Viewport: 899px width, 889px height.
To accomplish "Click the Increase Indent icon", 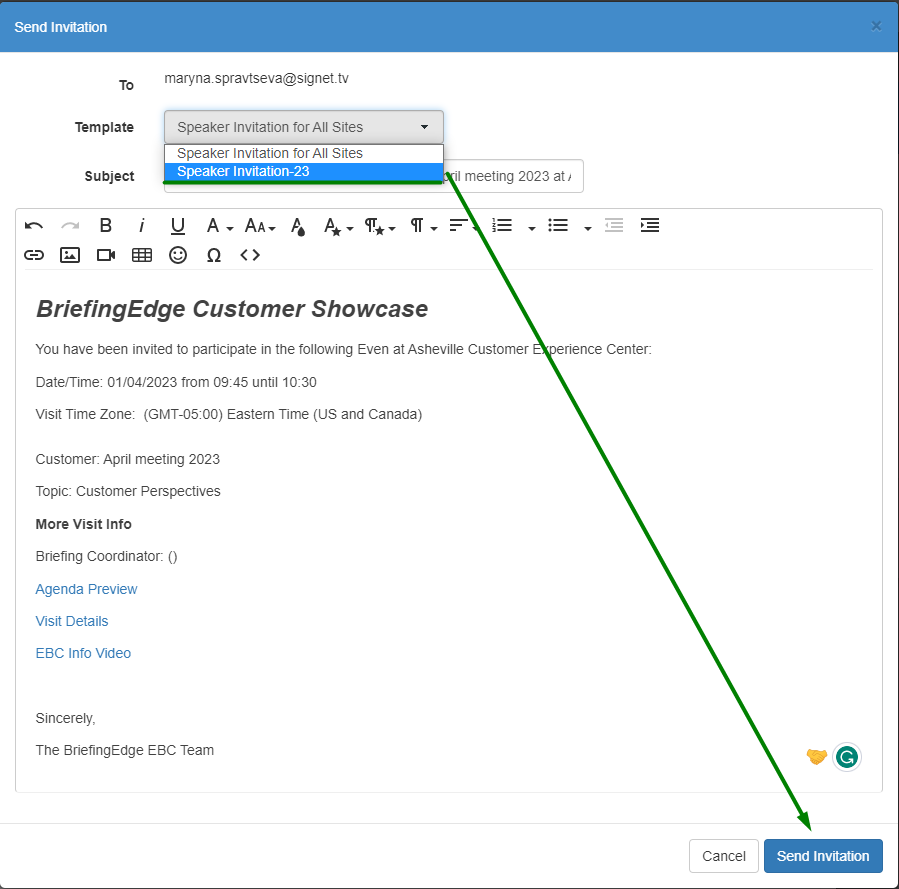I will [x=650, y=225].
